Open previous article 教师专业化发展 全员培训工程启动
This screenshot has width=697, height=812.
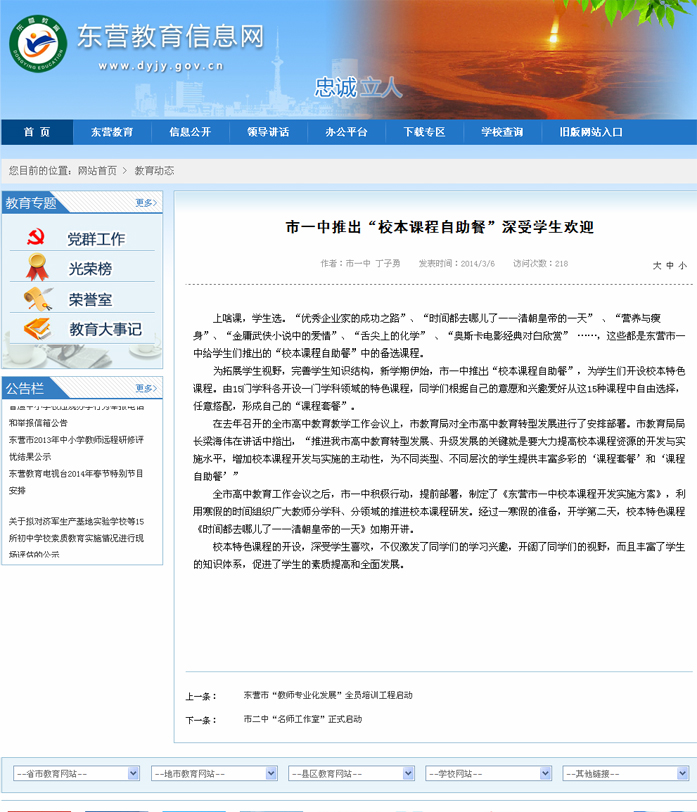pos(328,695)
